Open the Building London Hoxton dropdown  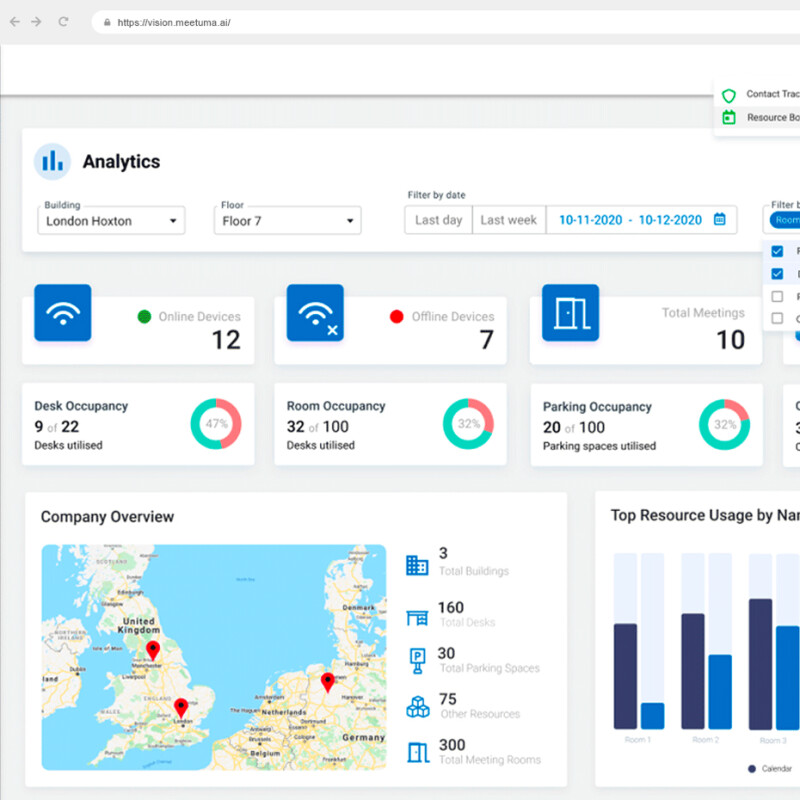[111, 220]
